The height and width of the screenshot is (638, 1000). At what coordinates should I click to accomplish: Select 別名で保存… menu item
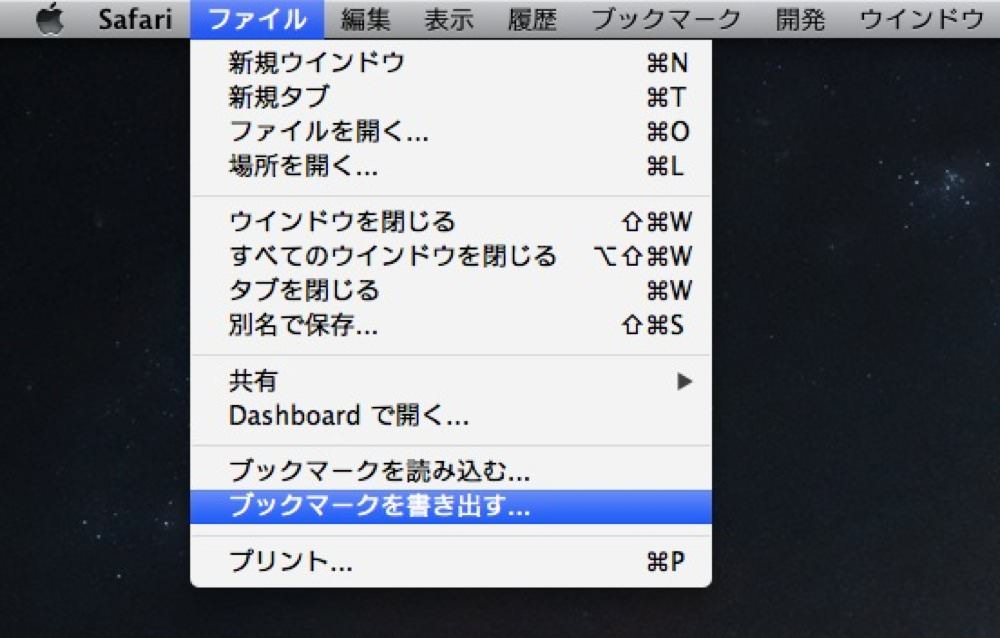pos(451,325)
